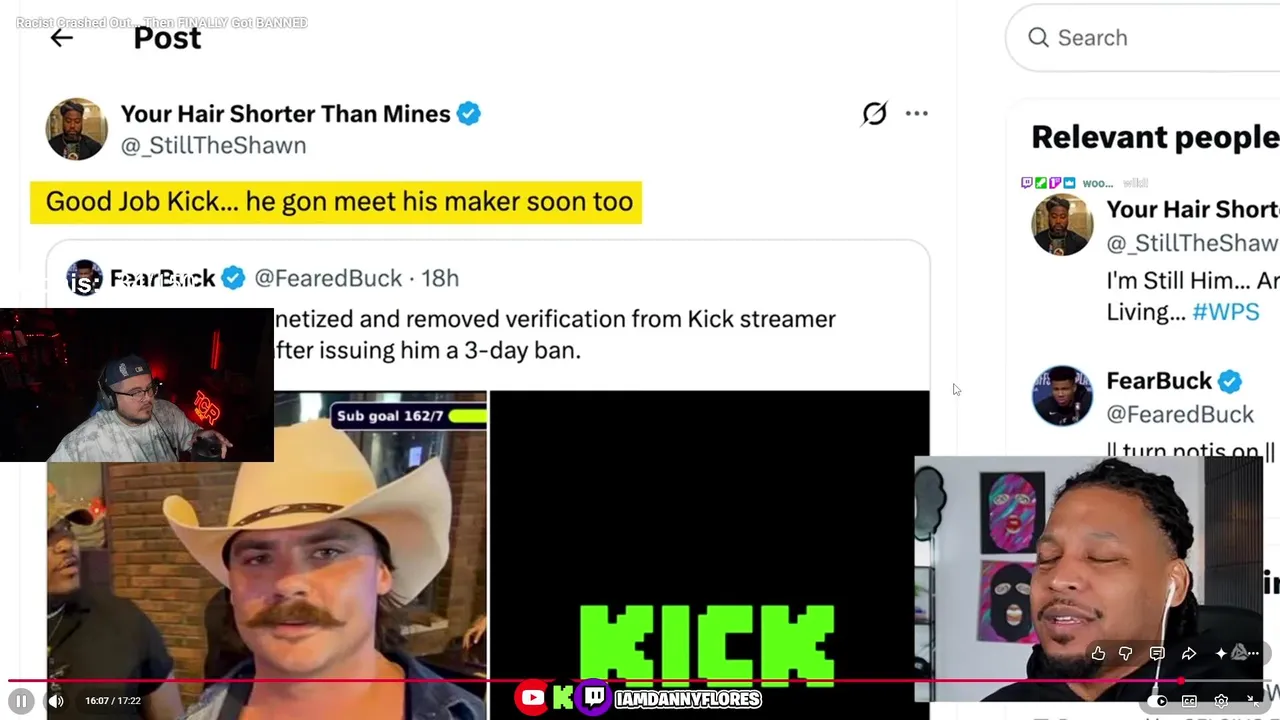Open the cowboy hat streamer image

(x=267, y=555)
